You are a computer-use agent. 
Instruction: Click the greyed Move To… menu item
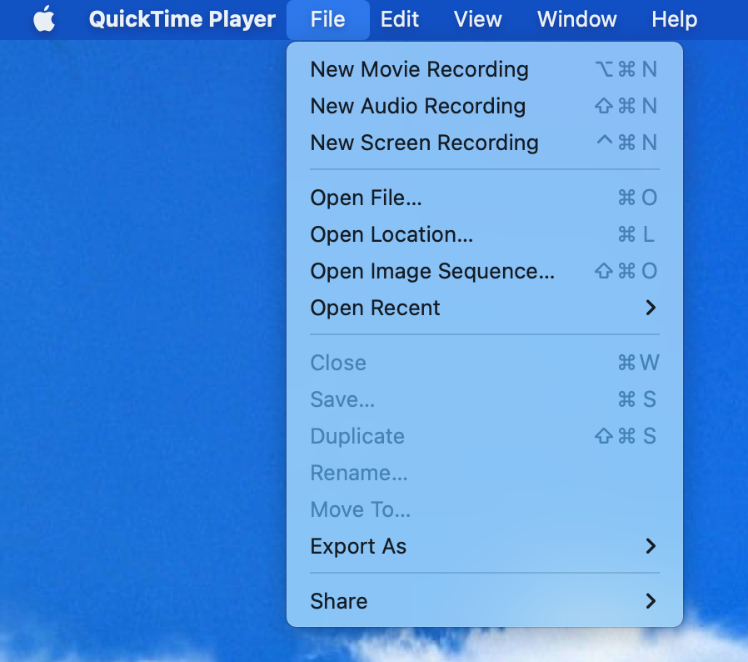(484, 509)
